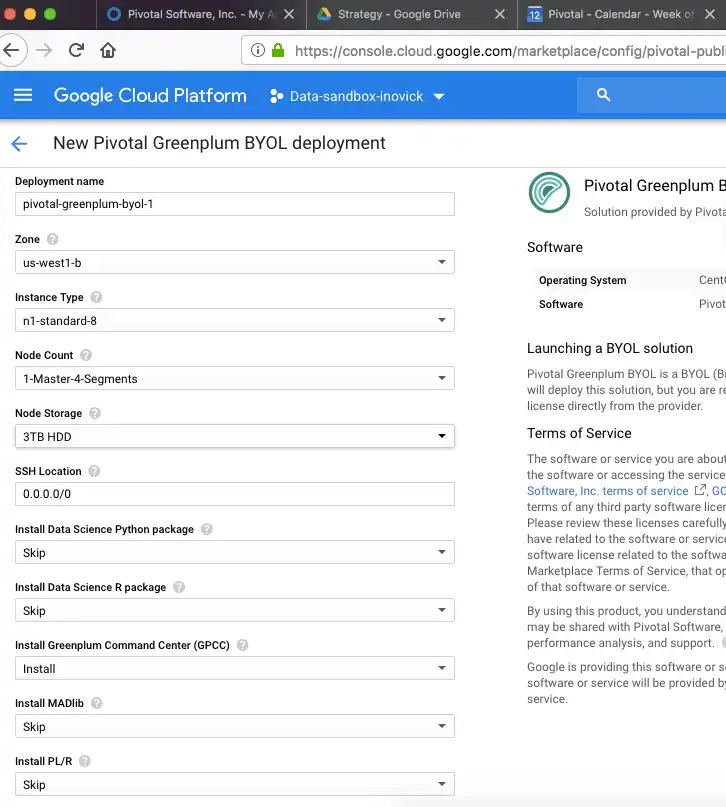Go to the browser home page icon
726x807 pixels.
[x=108, y=50]
